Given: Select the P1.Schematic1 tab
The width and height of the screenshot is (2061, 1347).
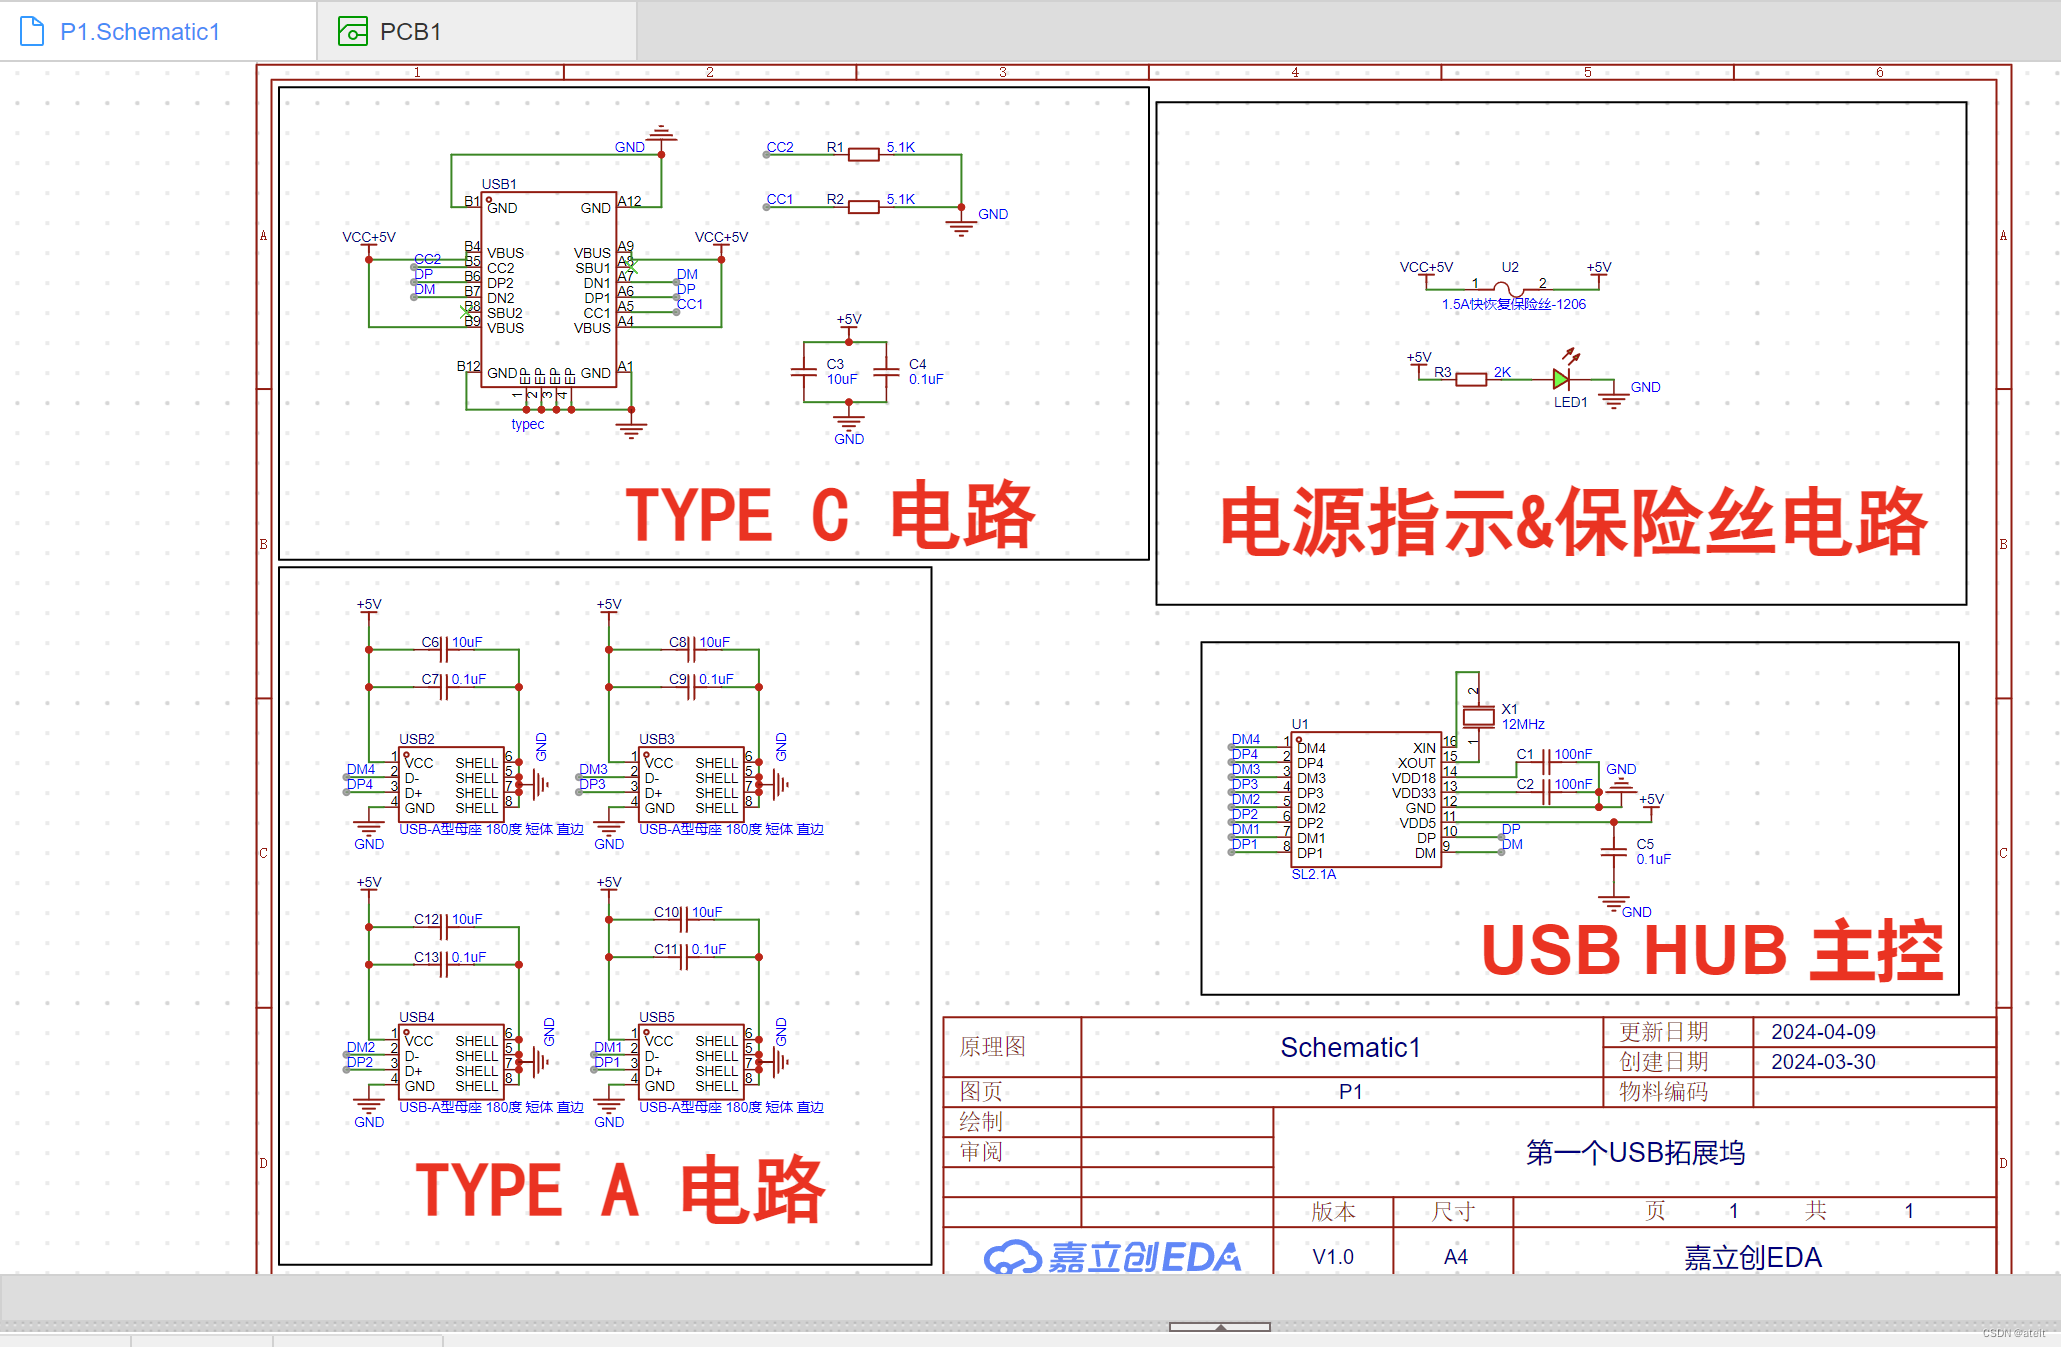Looking at the screenshot, I should coord(139,32).
